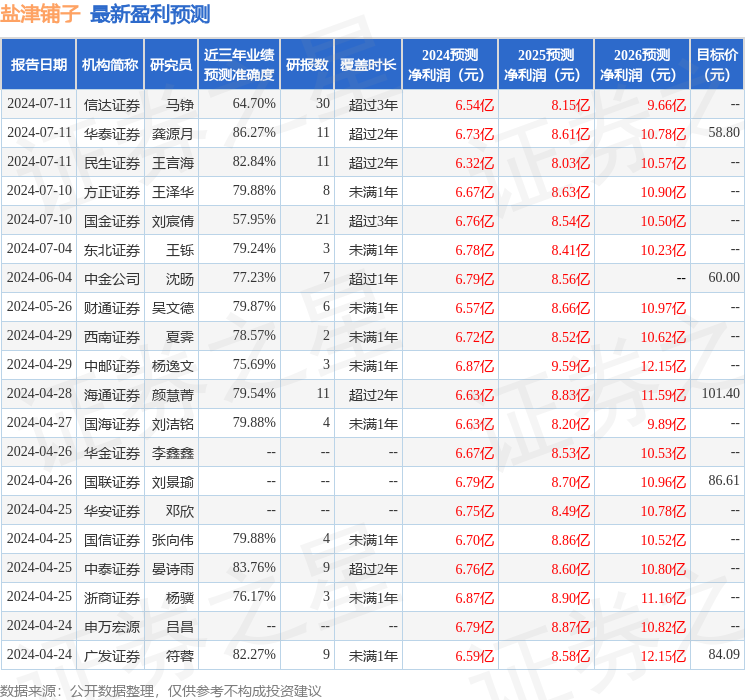Select the 机构简称 column header
The image size is (745, 700).
(x=110, y=65)
